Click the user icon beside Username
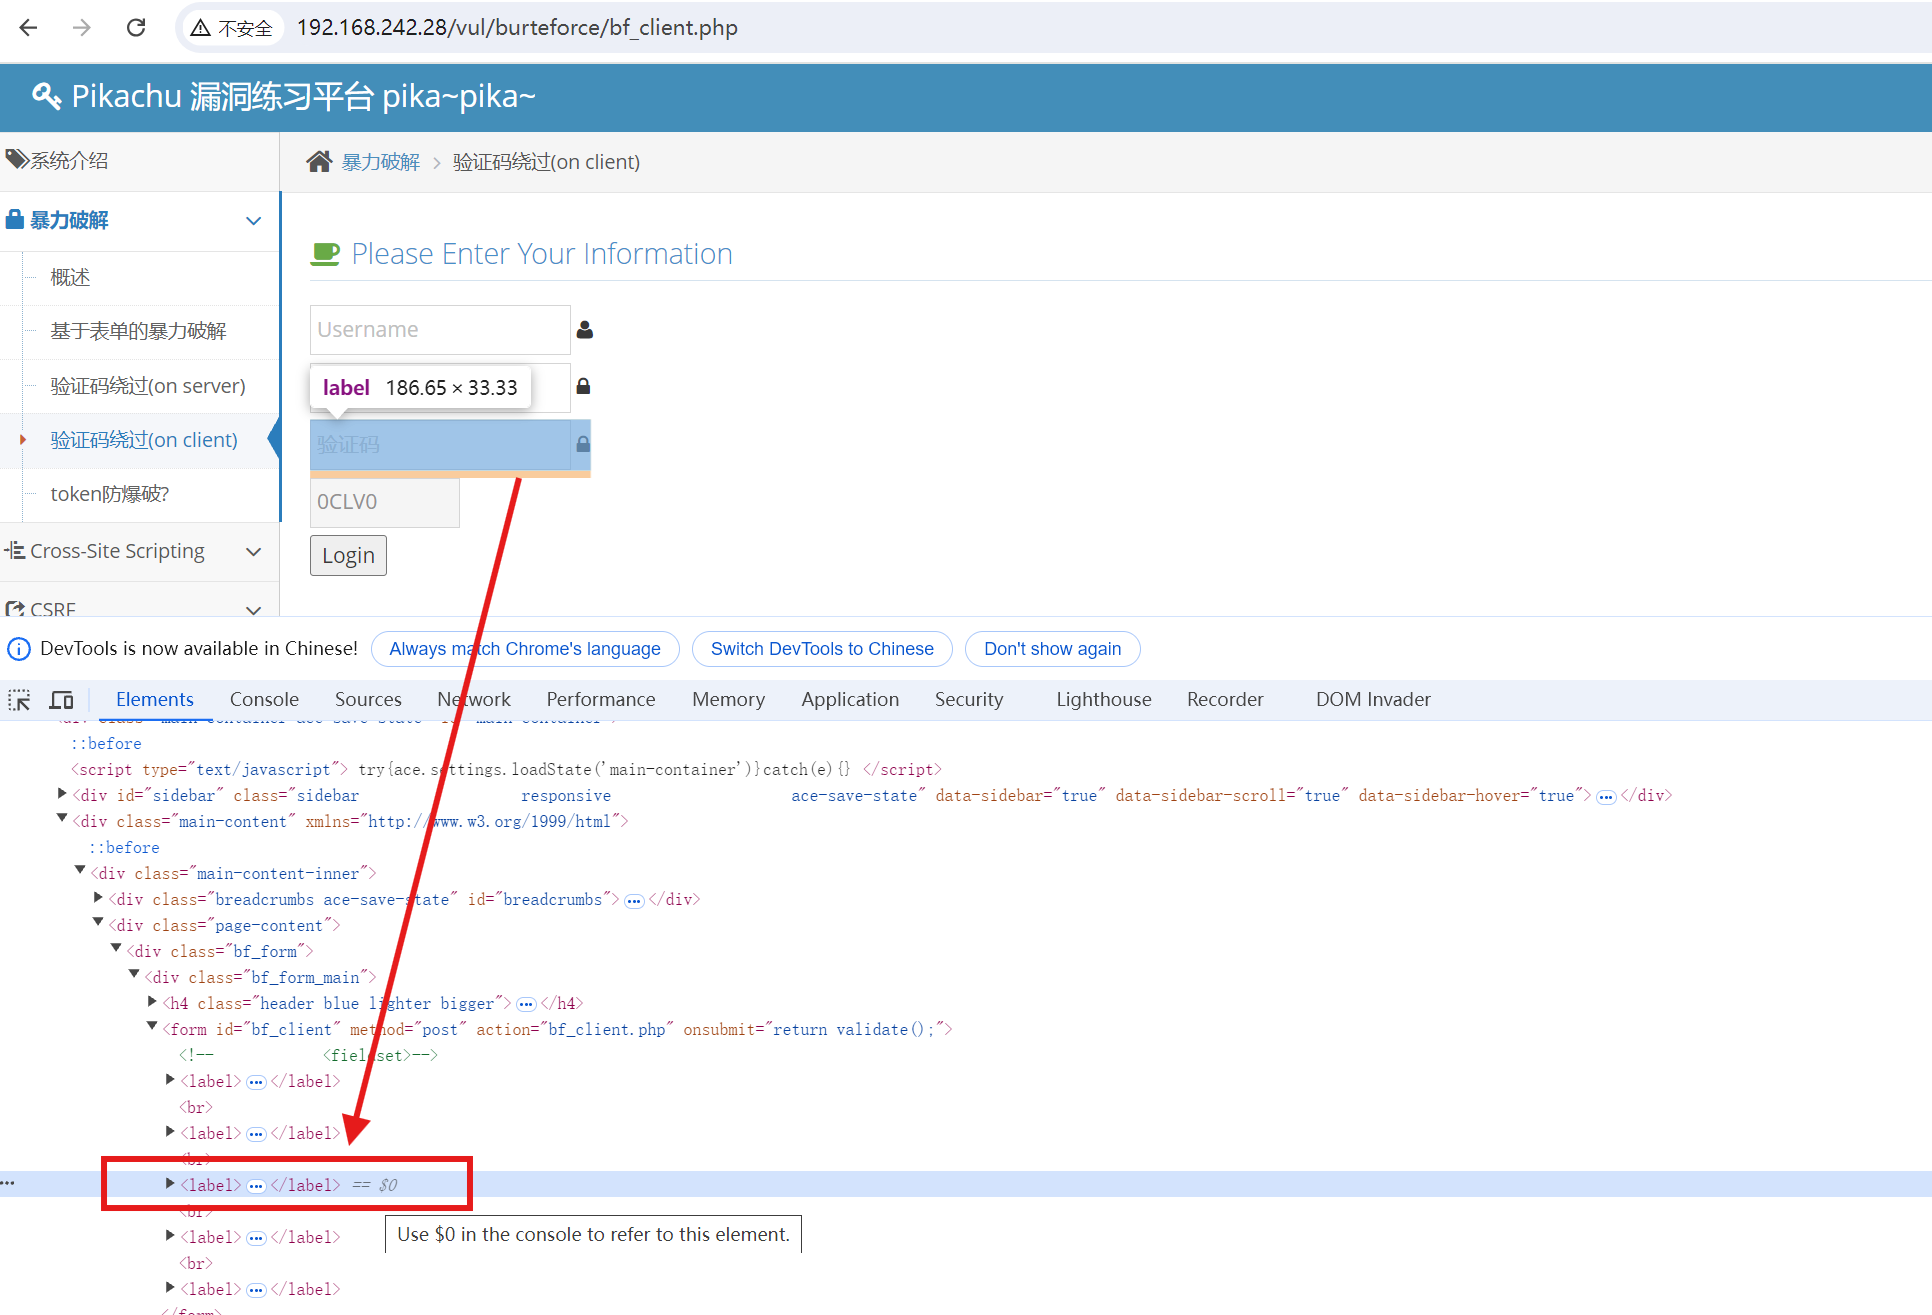 pyautogui.click(x=585, y=330)
